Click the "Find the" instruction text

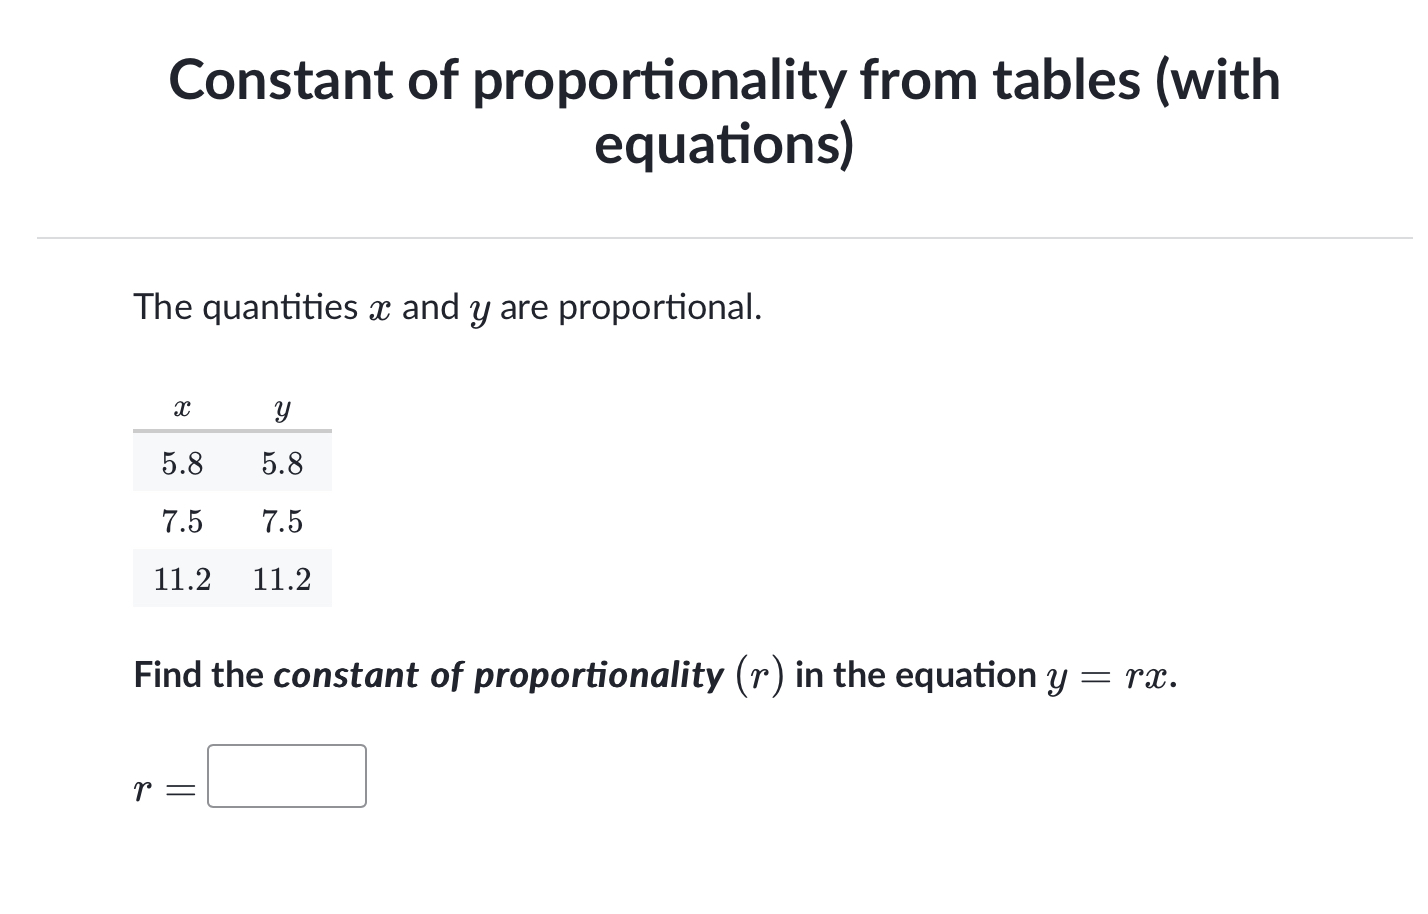(x=198, y=675)
